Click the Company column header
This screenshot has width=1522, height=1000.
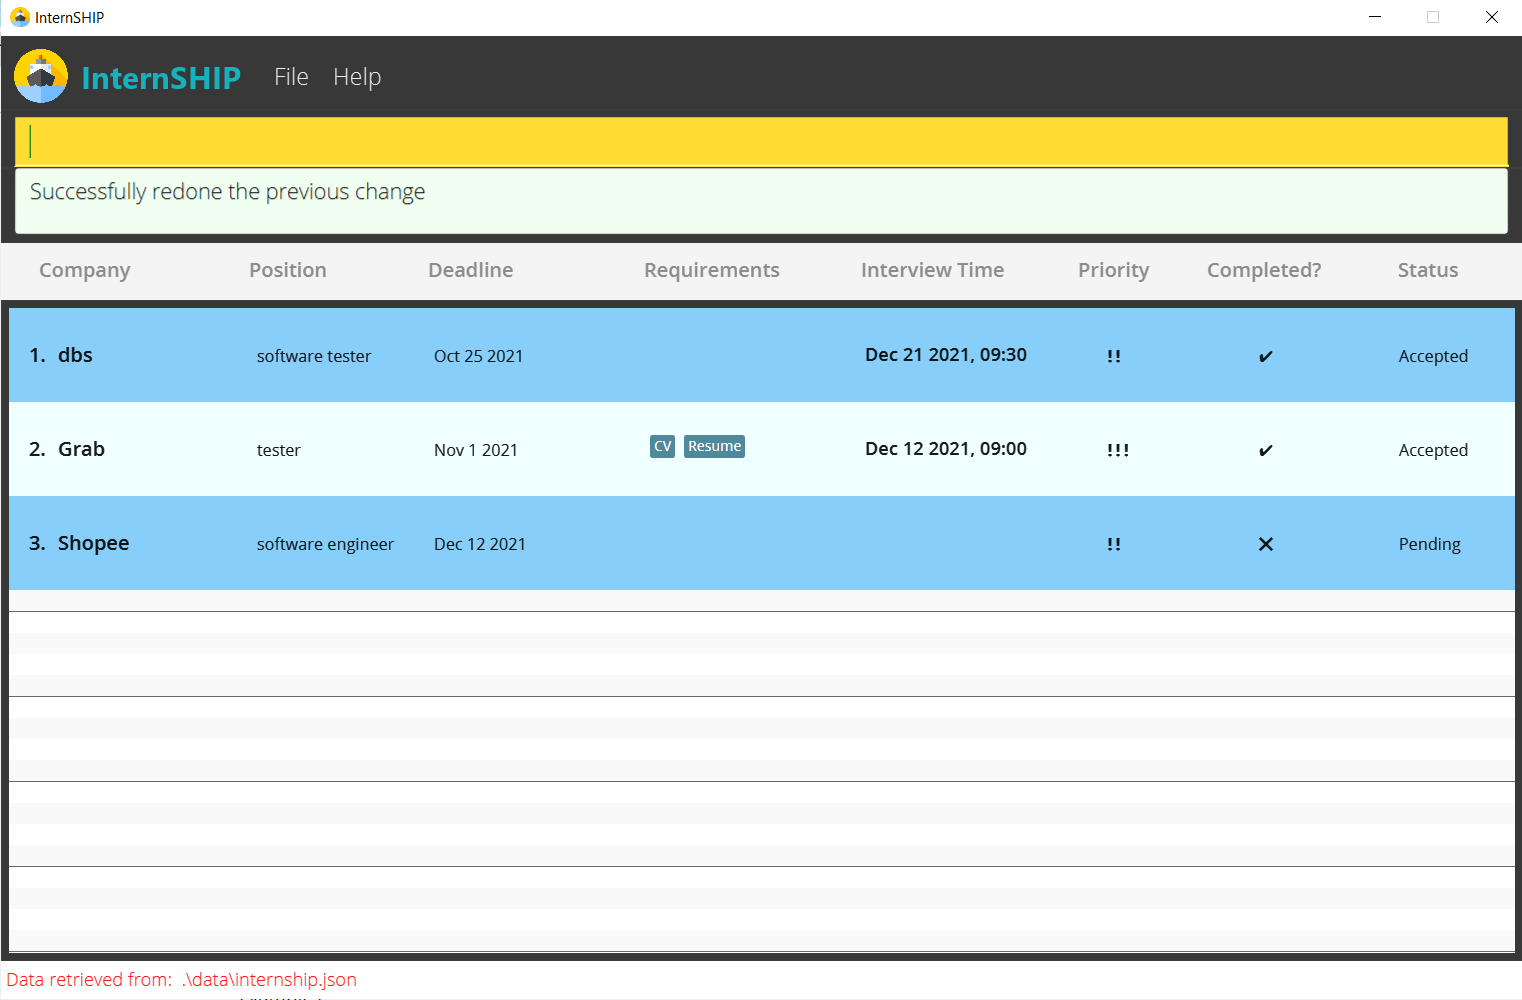pyautogui.click(x=85, y=270)
